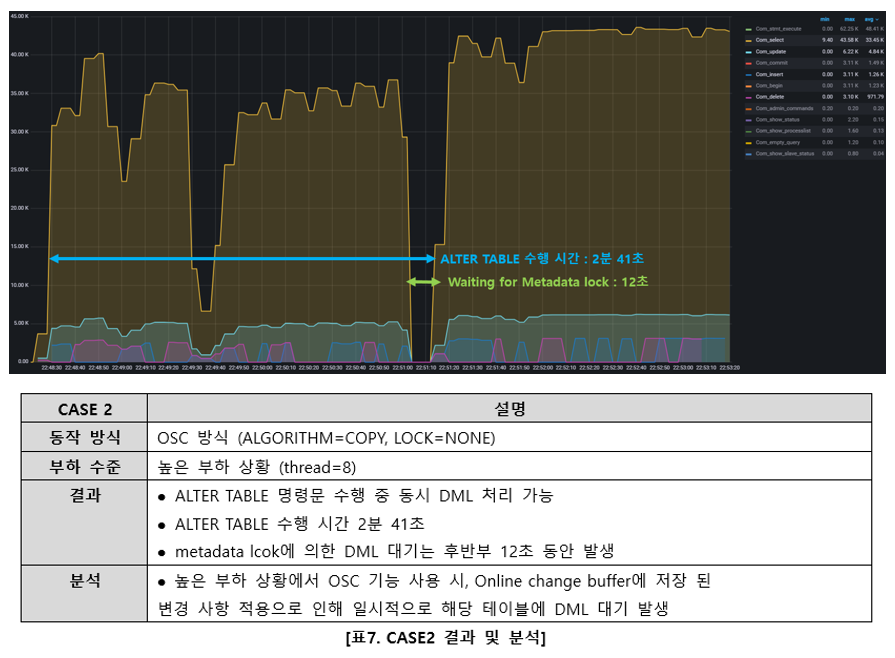895x658 pixels.
Task: Sort legend by the max column header
Action: pos(849,19)
